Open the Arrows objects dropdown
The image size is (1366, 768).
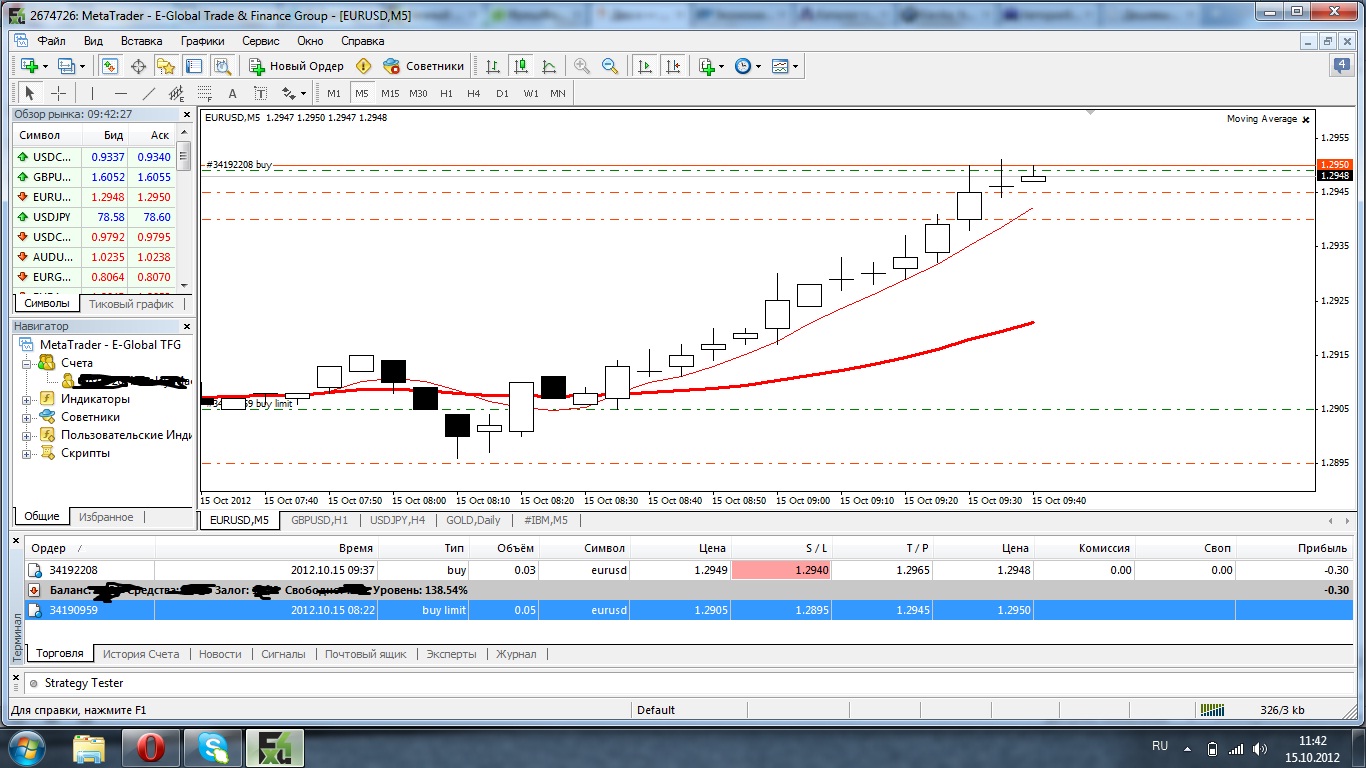(x=293, y=93)
